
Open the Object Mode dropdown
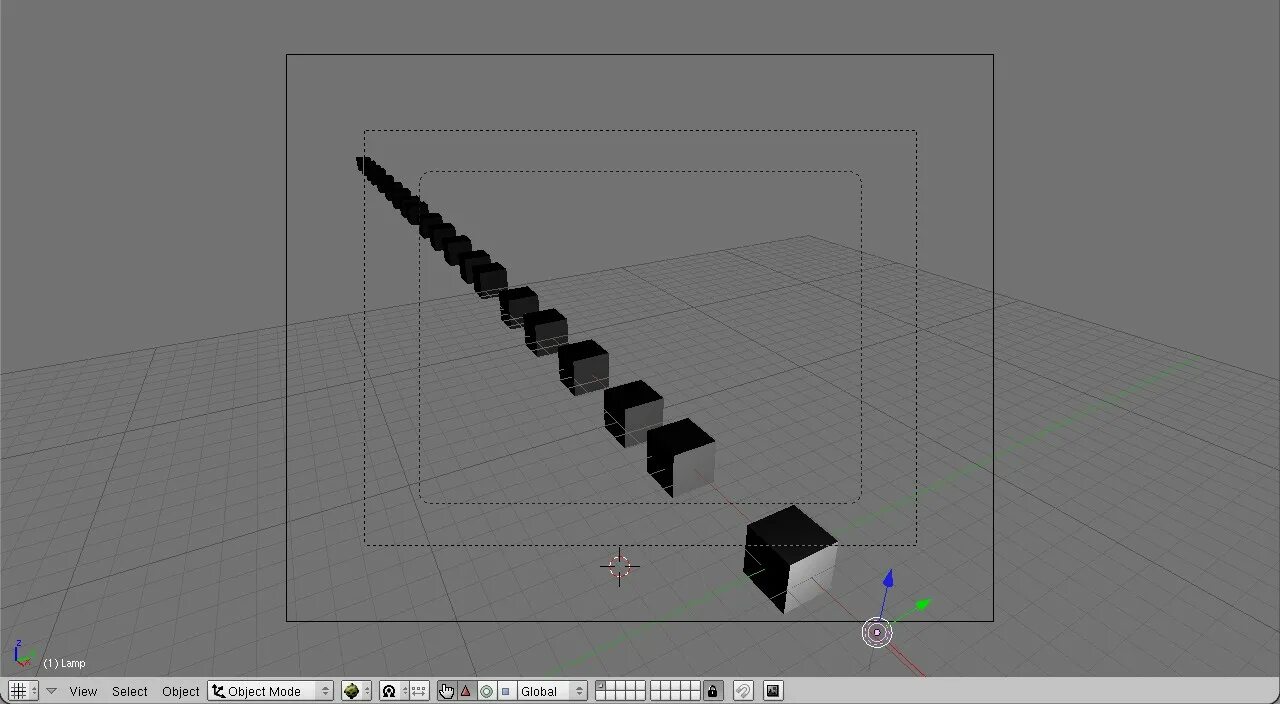(271, 691)
